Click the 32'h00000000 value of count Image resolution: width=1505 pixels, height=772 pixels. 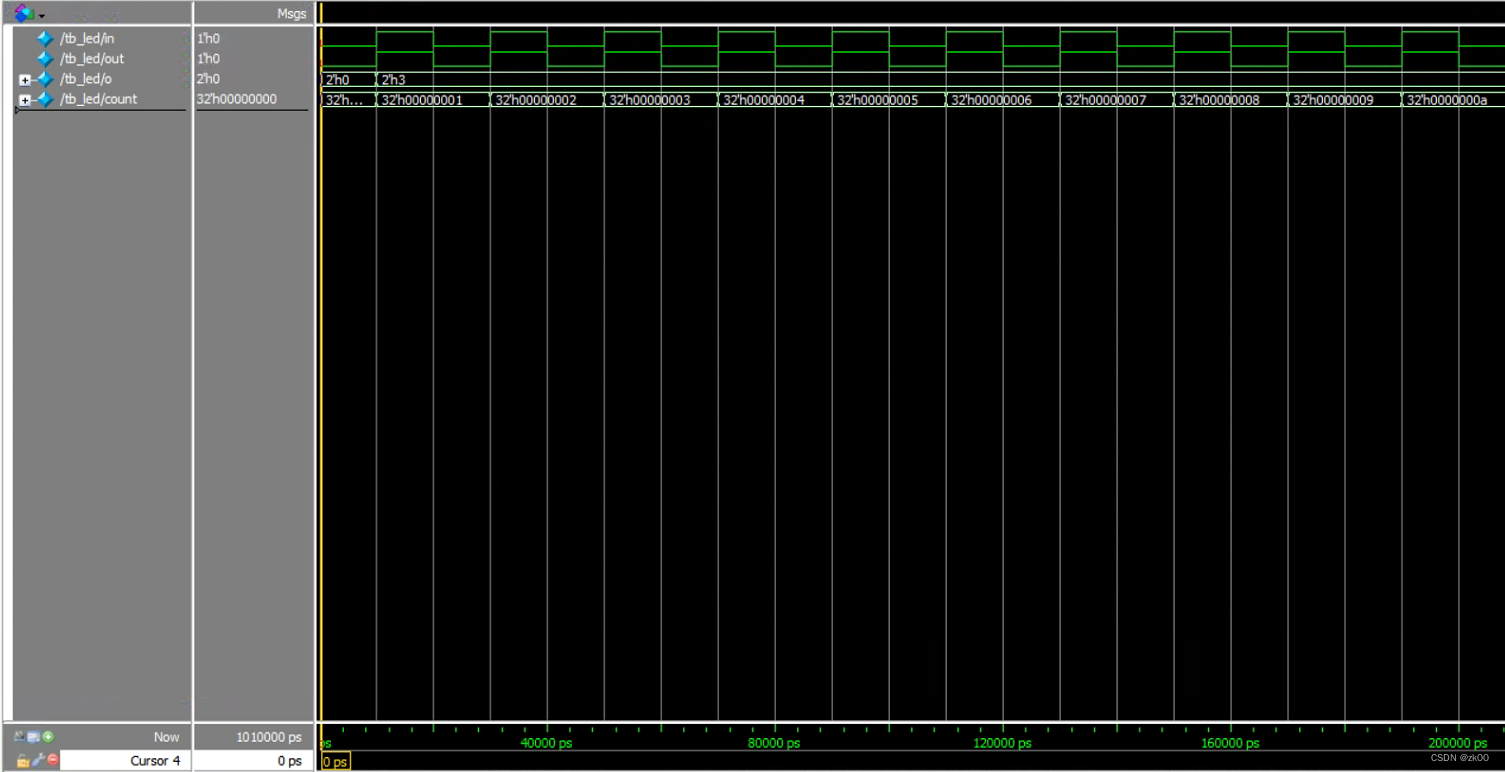pos(237,99)
